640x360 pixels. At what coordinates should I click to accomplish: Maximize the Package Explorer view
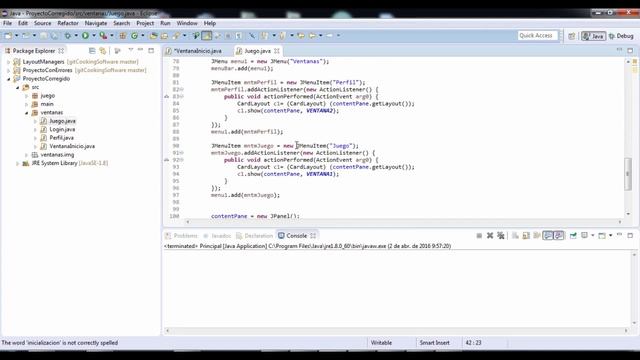[x=151, y=50]
